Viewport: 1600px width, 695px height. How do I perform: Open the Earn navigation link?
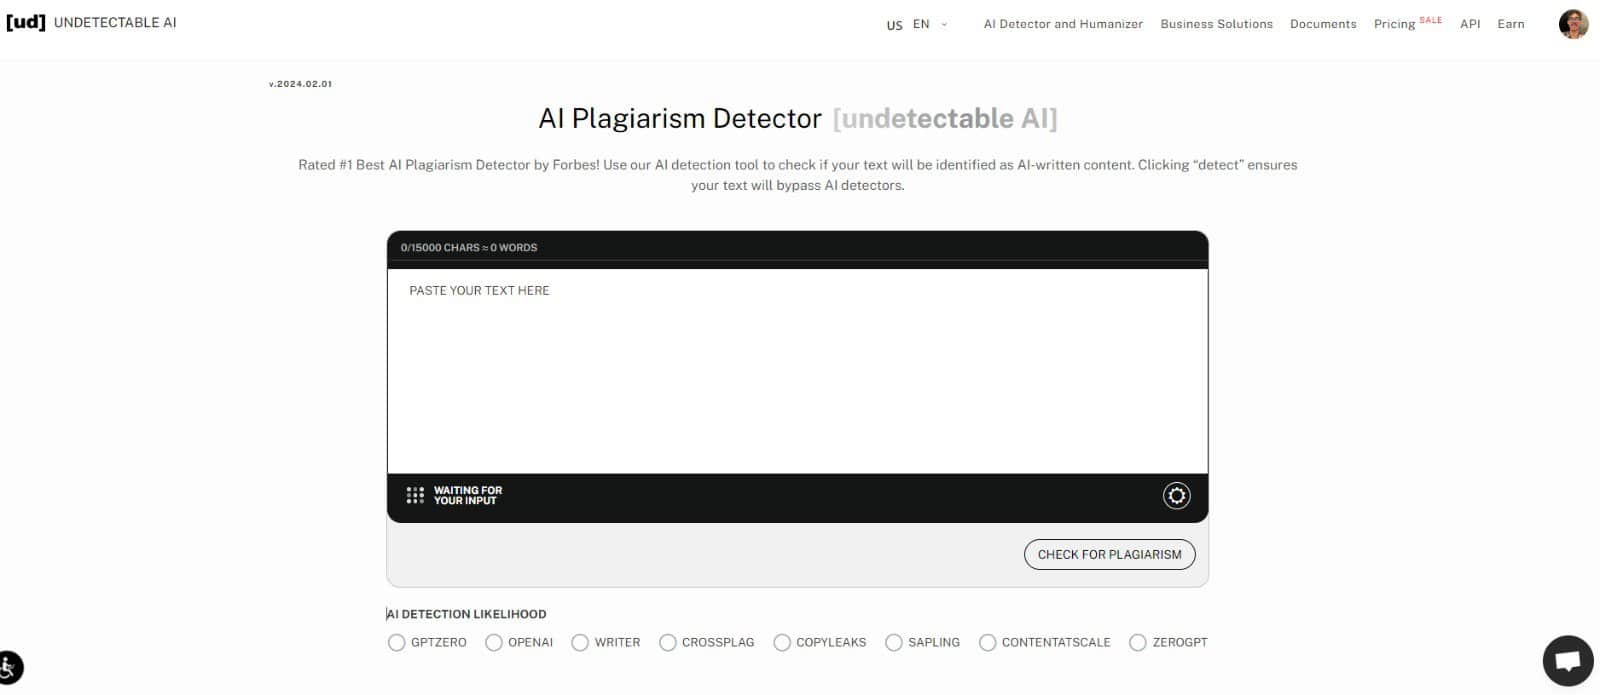pos(1511,24)
